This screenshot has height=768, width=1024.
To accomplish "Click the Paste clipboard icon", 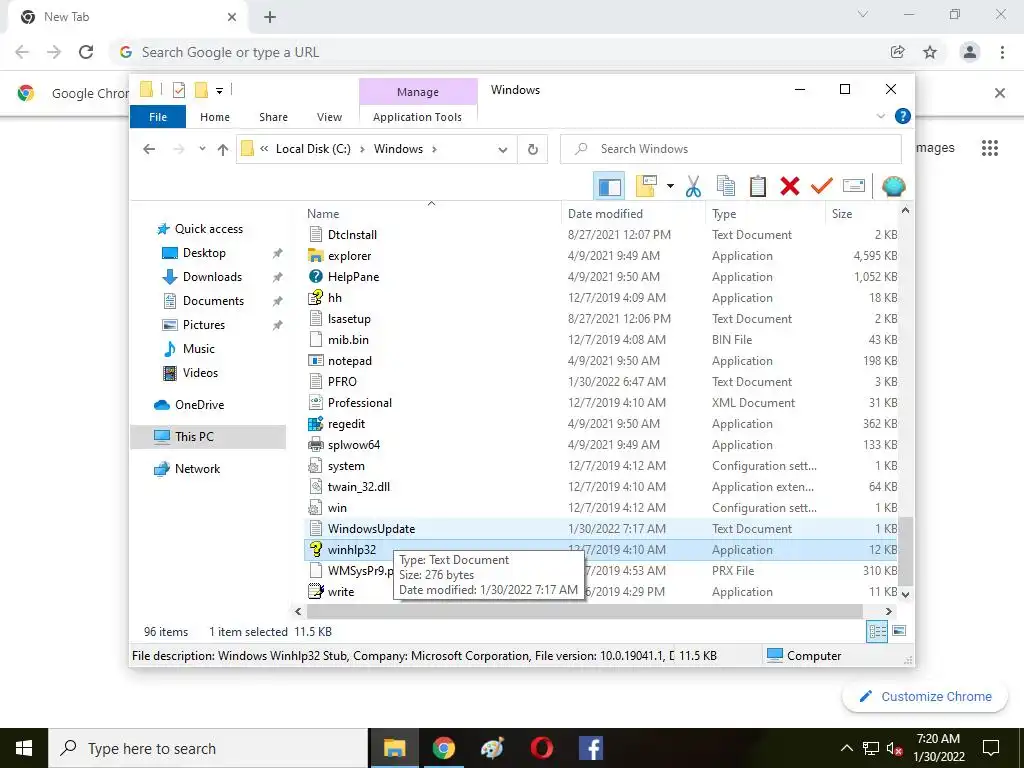I will (758, 187).
